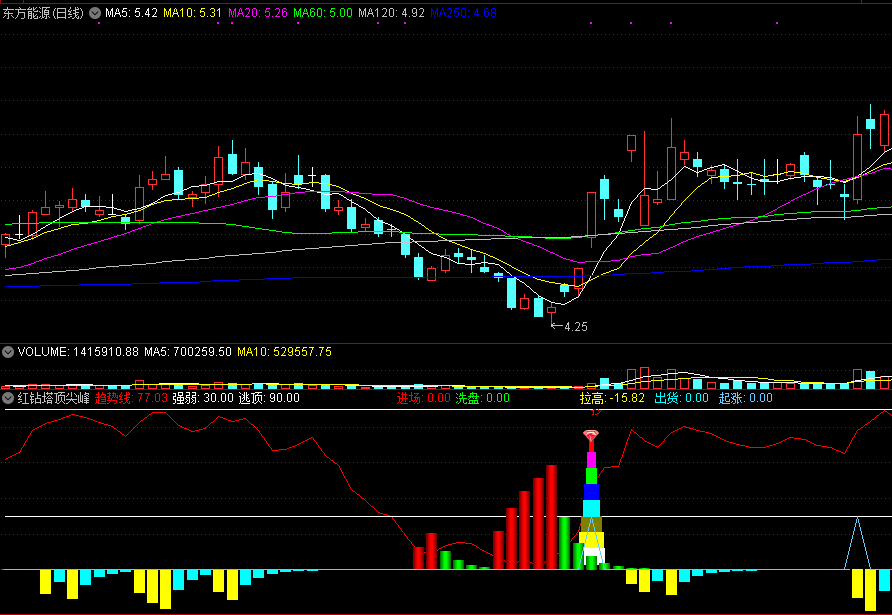Click the 起涨: 0.00 readout
This screenshot has height=615, width=892.
[x=746, y=398]
